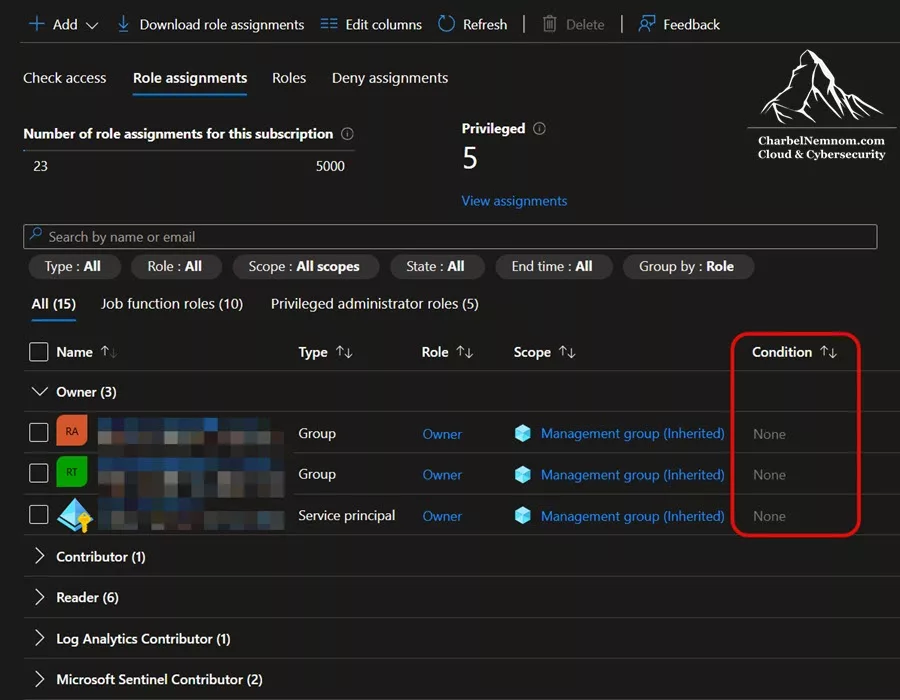The width and height of the screenshot is (900, 700).
Task: Click the service principal key icon
Action: click(75, 515)
